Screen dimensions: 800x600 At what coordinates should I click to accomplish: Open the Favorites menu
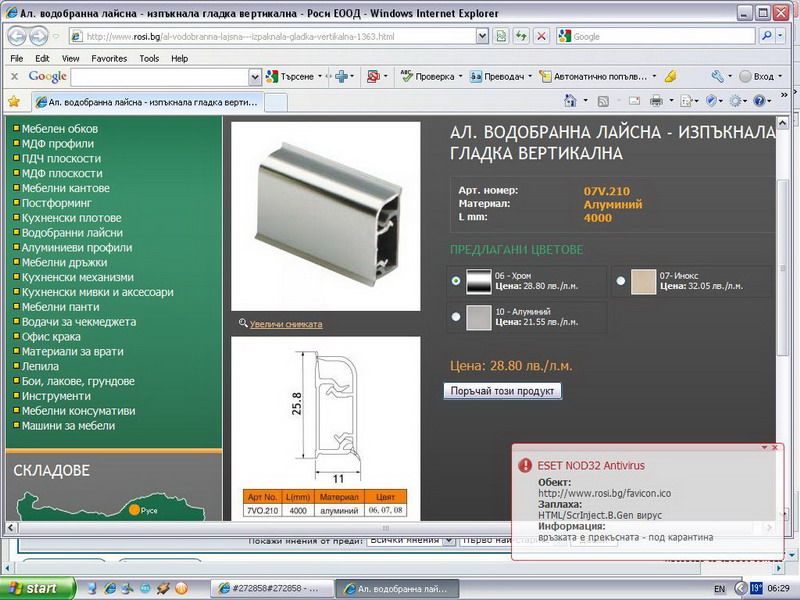pos(109,58)
